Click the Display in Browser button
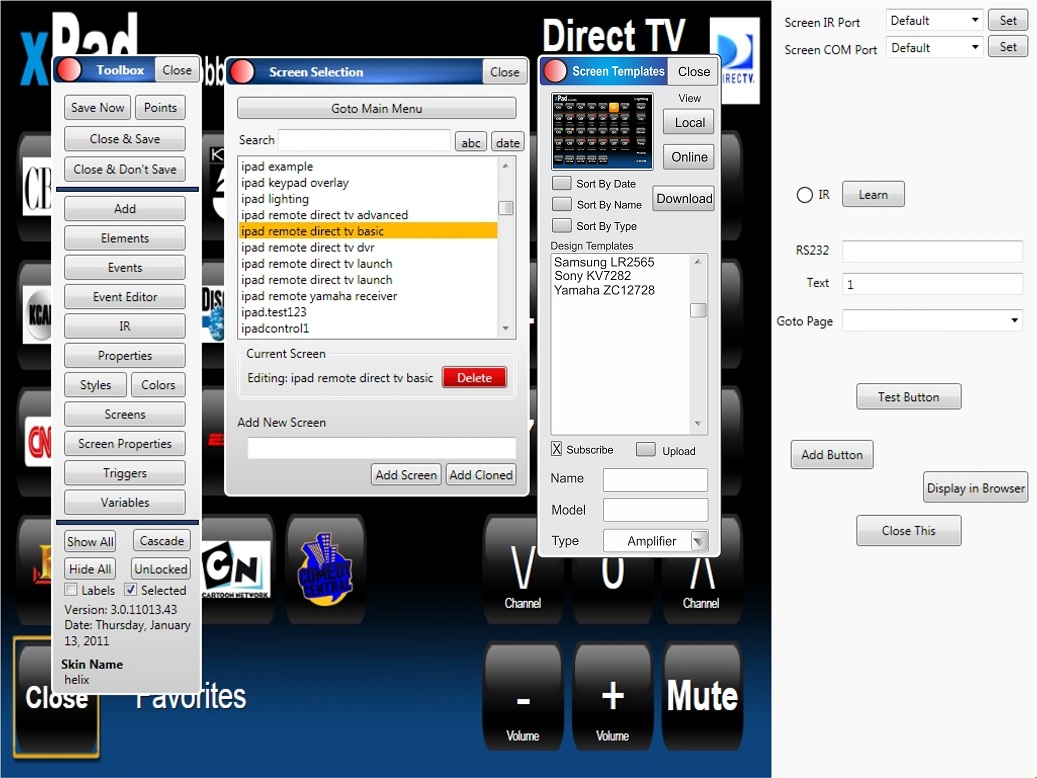 (975, 488)
